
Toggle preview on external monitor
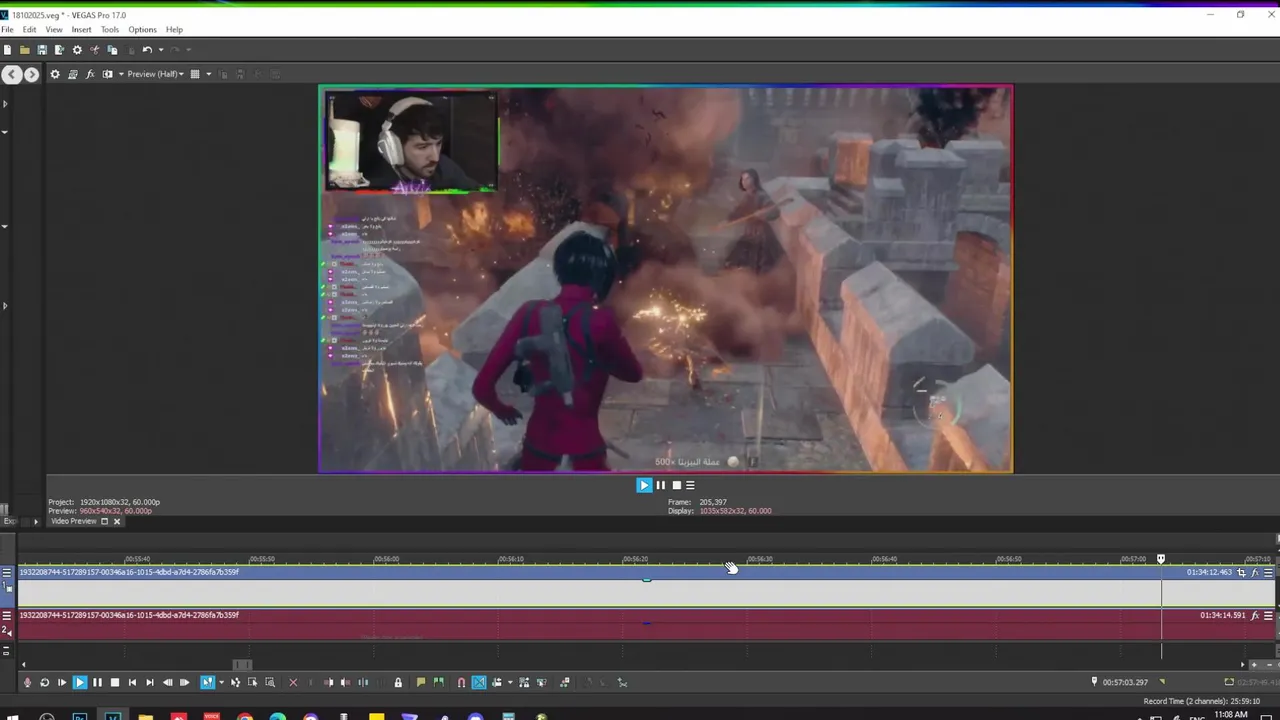[73, 74]
